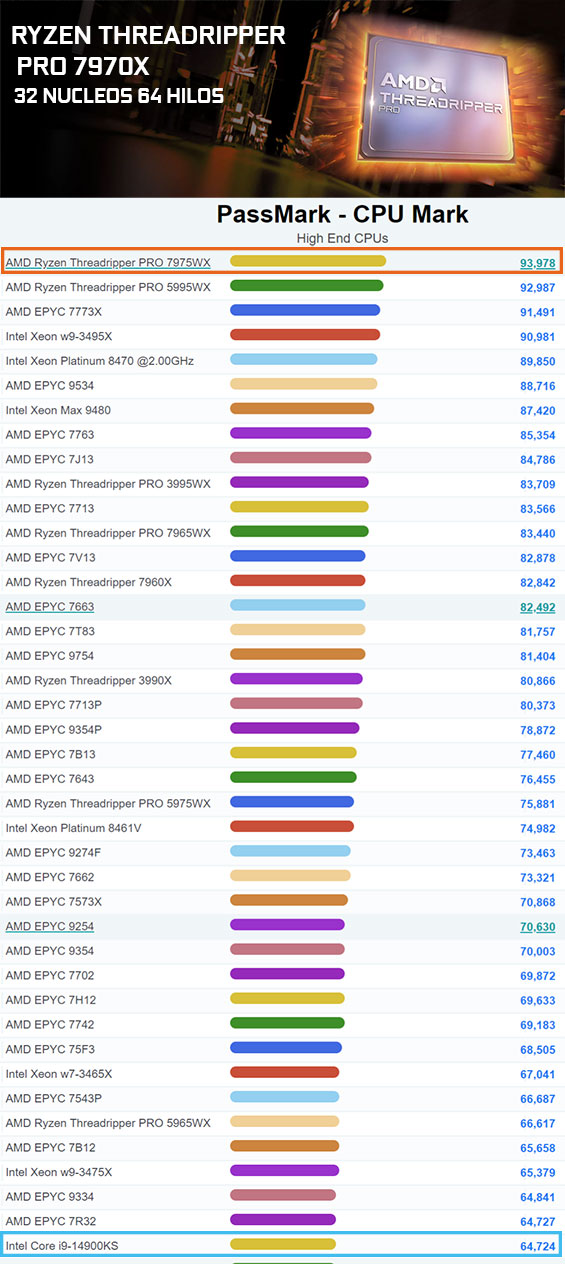Select the AMD EPYC 7543P name

click(54, 1098)
